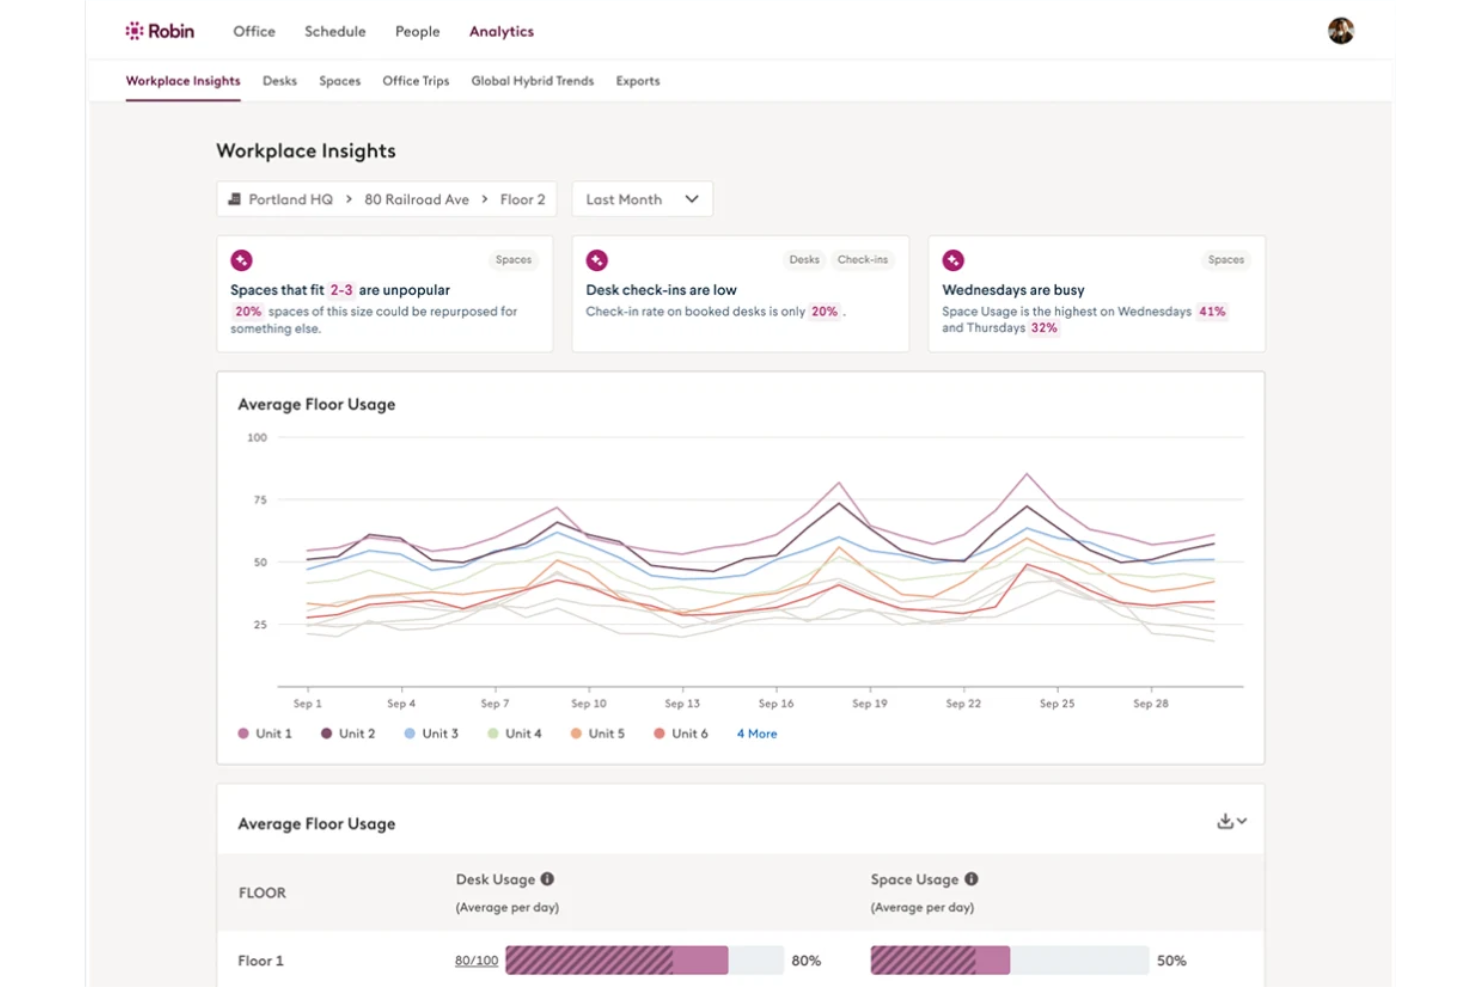The height and width of the screenshot is (987, 1480).
Task: Toggle the Unit 1 series in the legend
Action: click(265, 733)
